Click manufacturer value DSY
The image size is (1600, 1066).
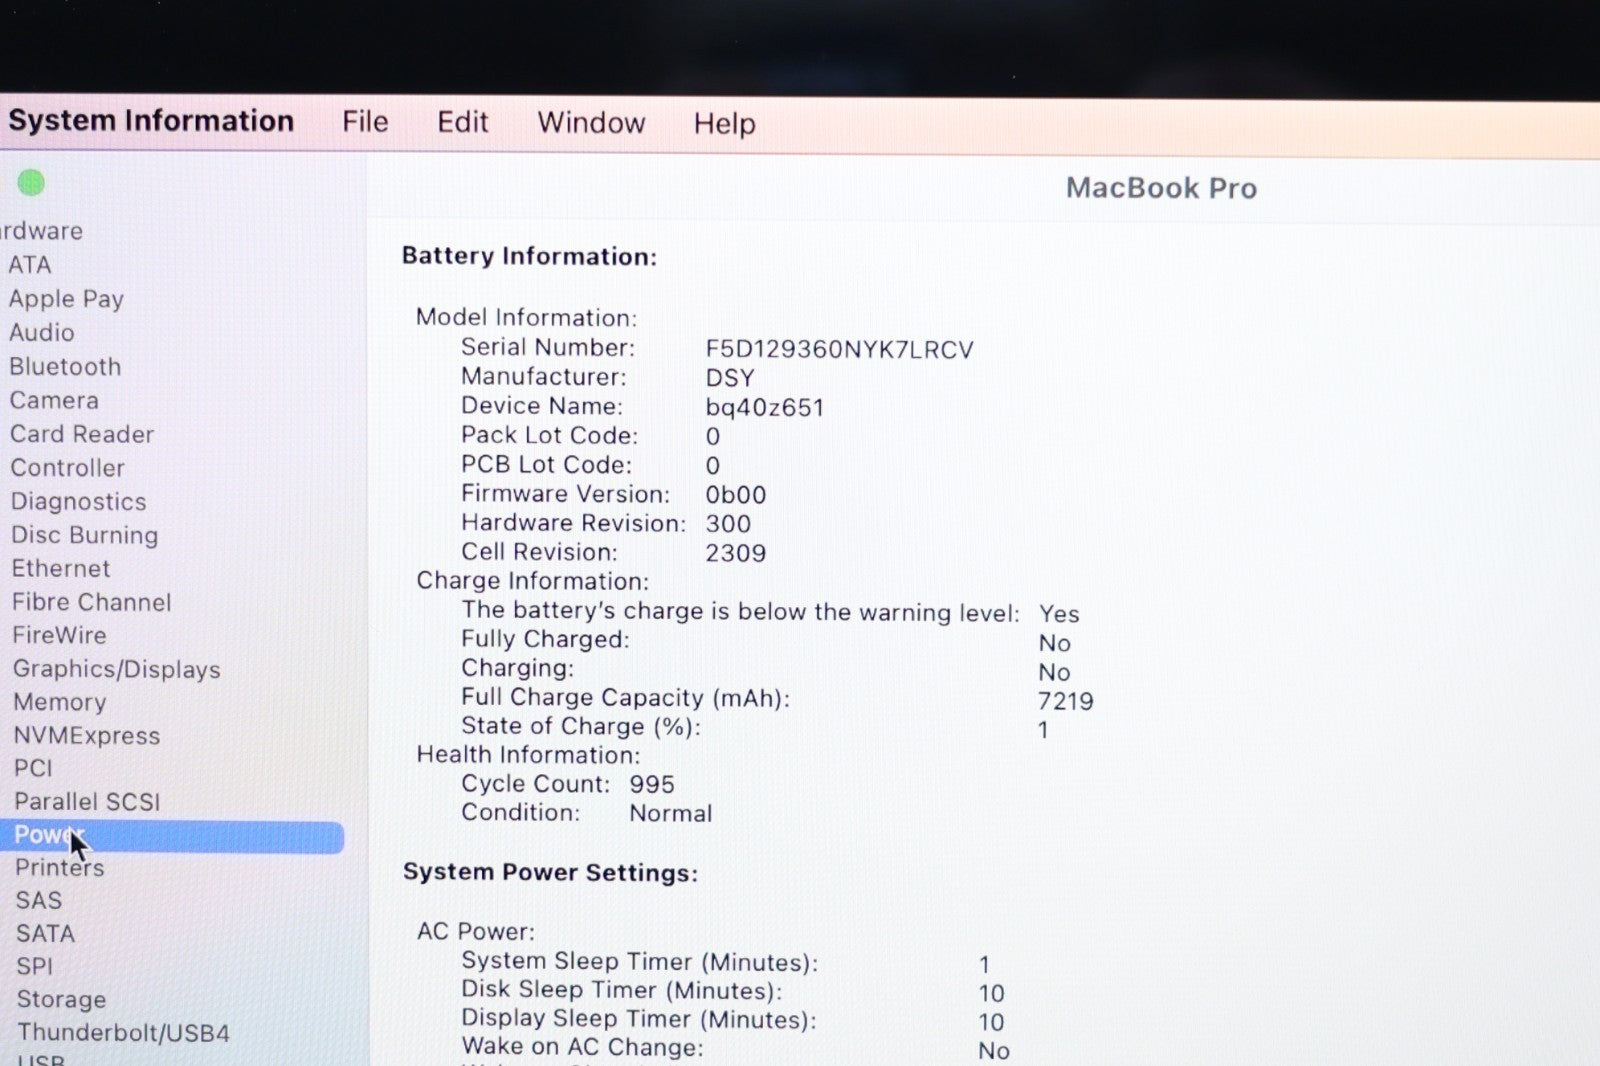(x=730, y=378)
